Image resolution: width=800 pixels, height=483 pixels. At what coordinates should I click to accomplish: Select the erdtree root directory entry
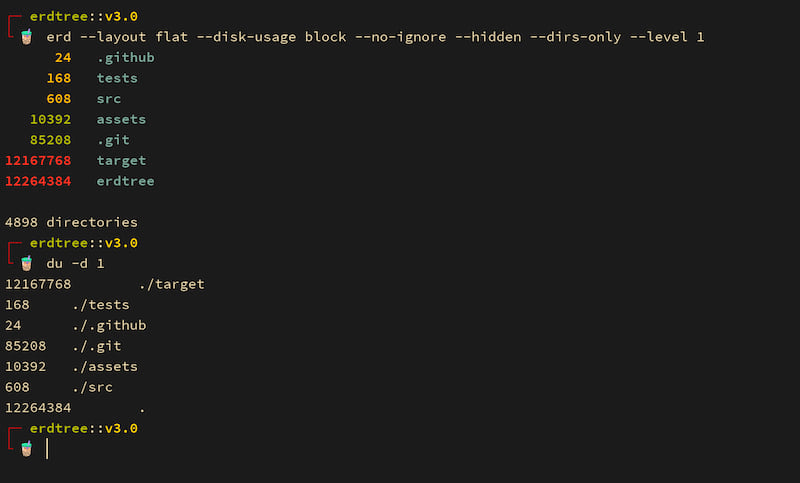click(126, 181)
